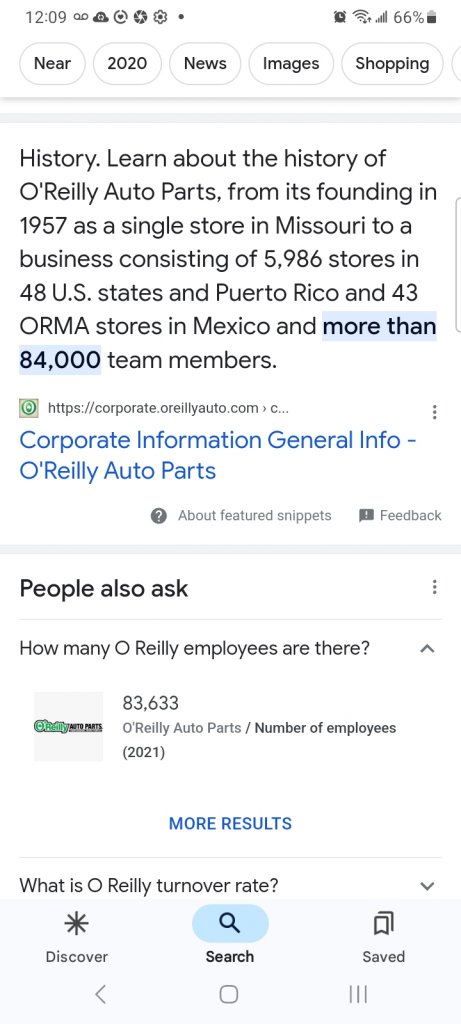Click the MORE RESULTS button
The height and width of the screenshot is (1024, 461).
(230, 824)
